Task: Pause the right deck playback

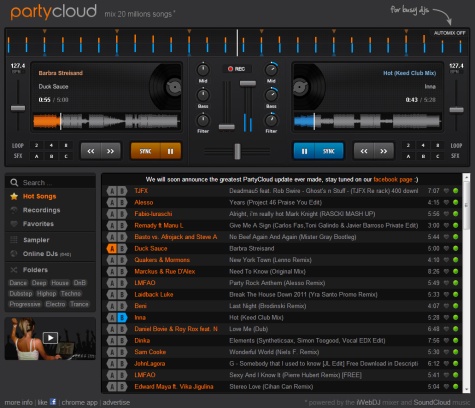Action: 304,151
